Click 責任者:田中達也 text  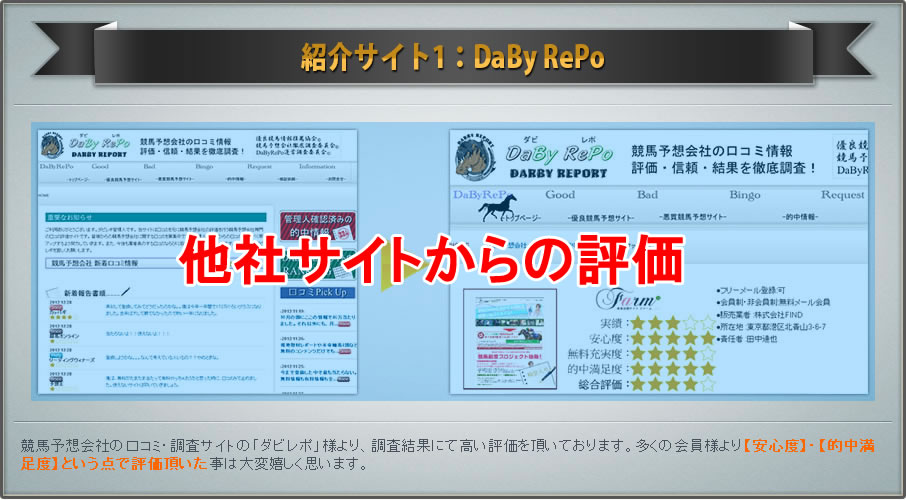click(x=747, y=339)
